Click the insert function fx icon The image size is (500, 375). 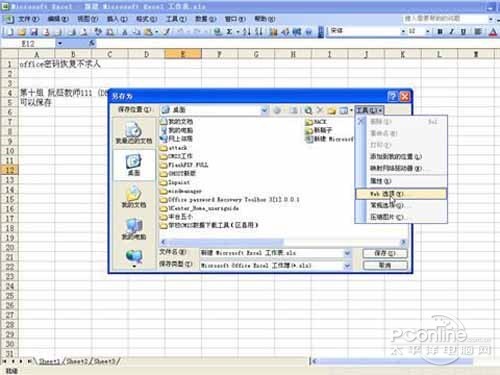(x=92, y=43)
